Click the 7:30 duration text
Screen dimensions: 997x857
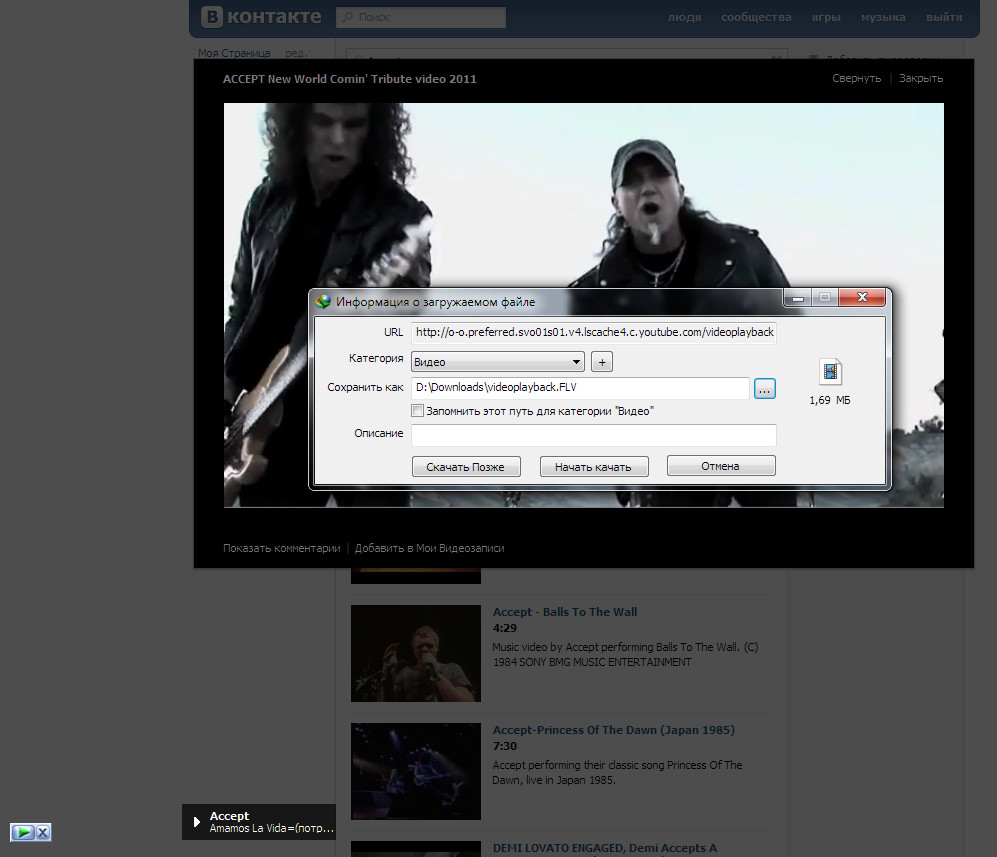pos(505,746)
